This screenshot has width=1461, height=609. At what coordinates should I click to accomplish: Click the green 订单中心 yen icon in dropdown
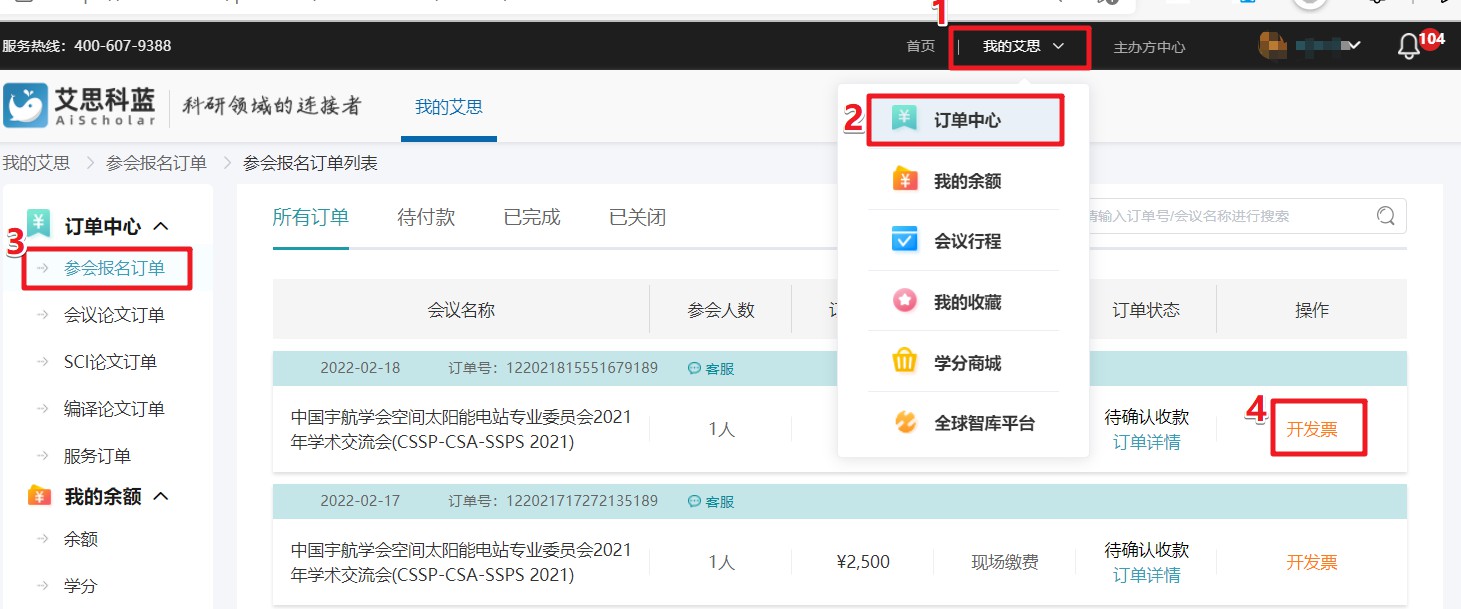(x=904, y=119)
